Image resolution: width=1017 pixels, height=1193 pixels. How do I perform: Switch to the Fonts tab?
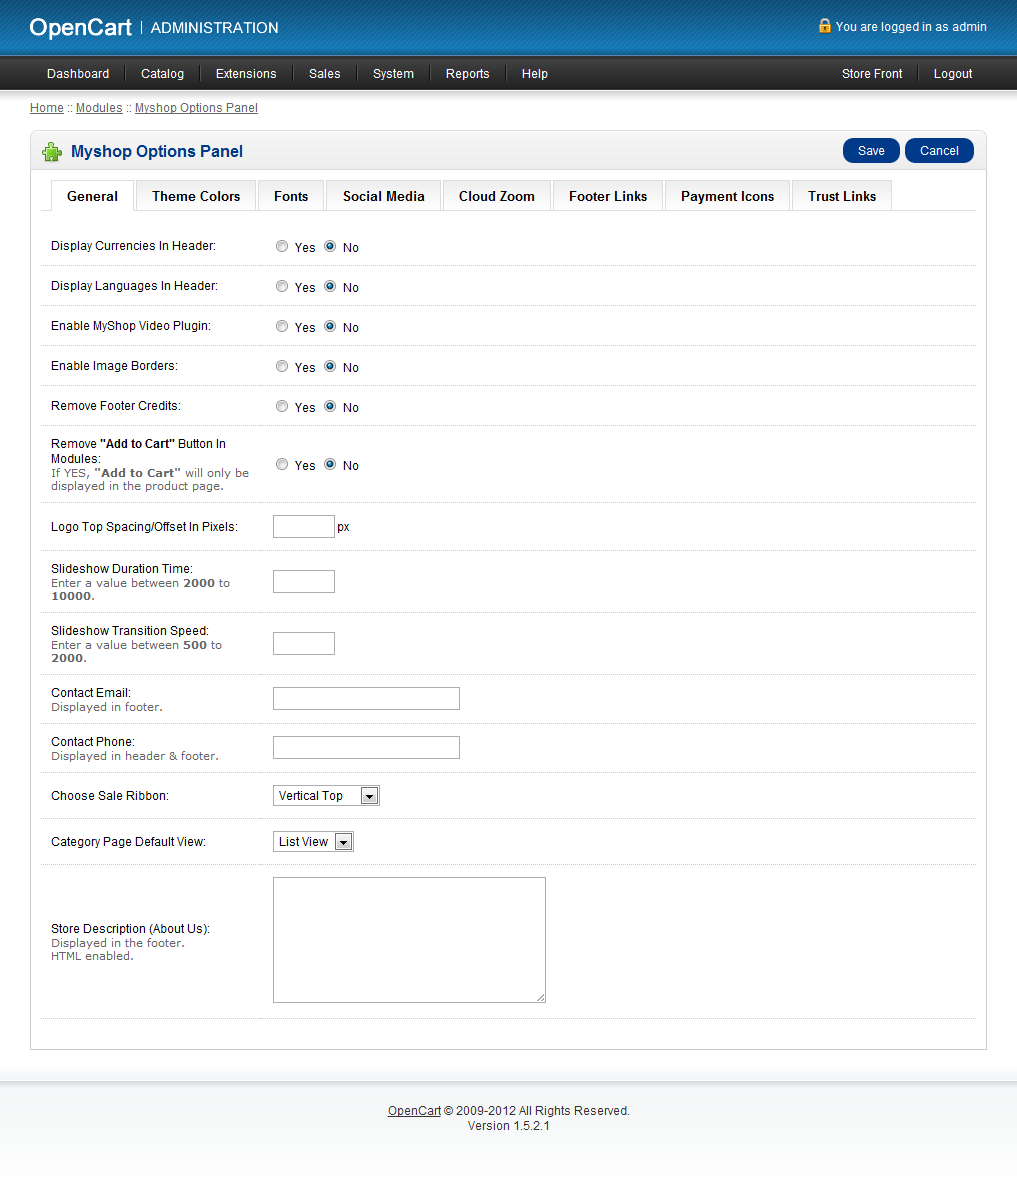point(291,196)
